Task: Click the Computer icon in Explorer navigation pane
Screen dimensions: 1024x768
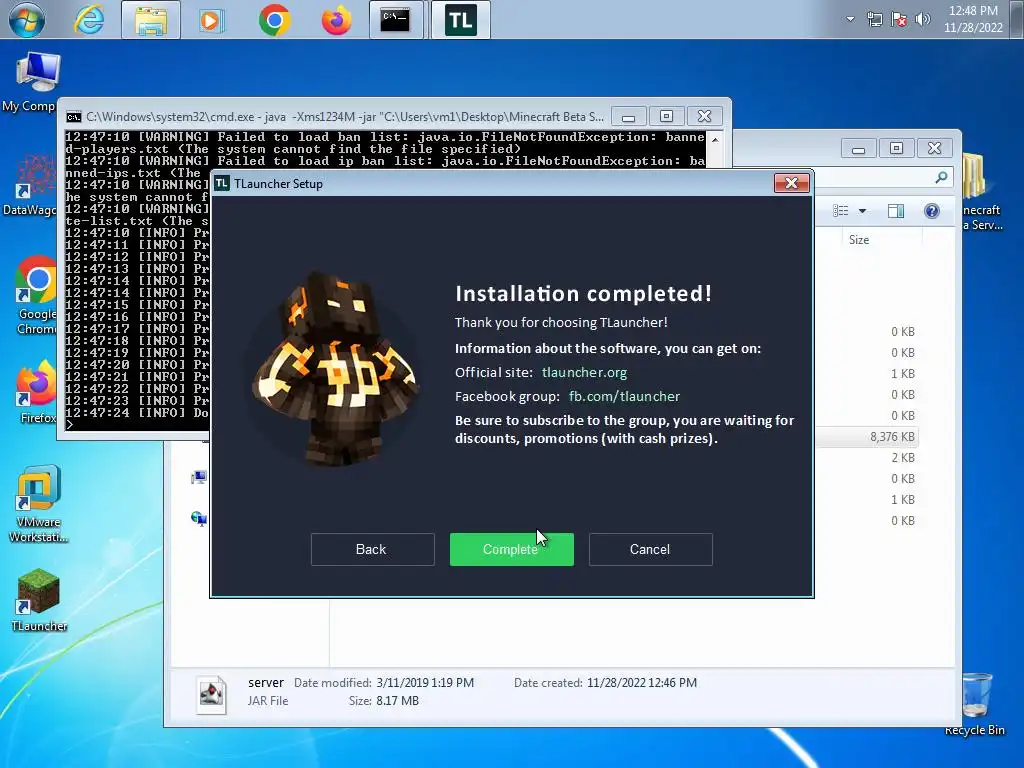Action: 199,478
